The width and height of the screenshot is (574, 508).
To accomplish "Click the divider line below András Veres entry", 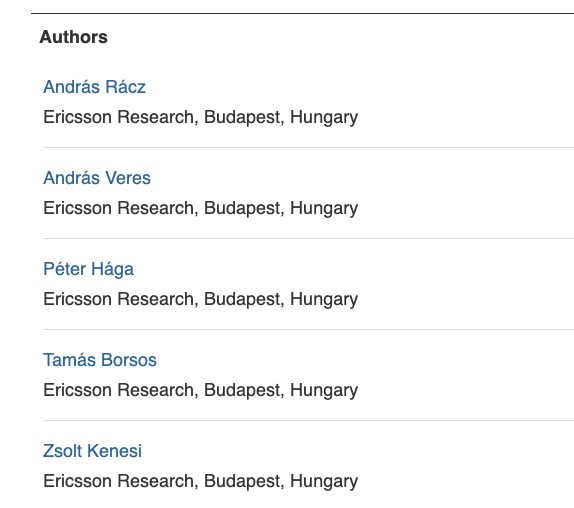I will coord(308,238).
